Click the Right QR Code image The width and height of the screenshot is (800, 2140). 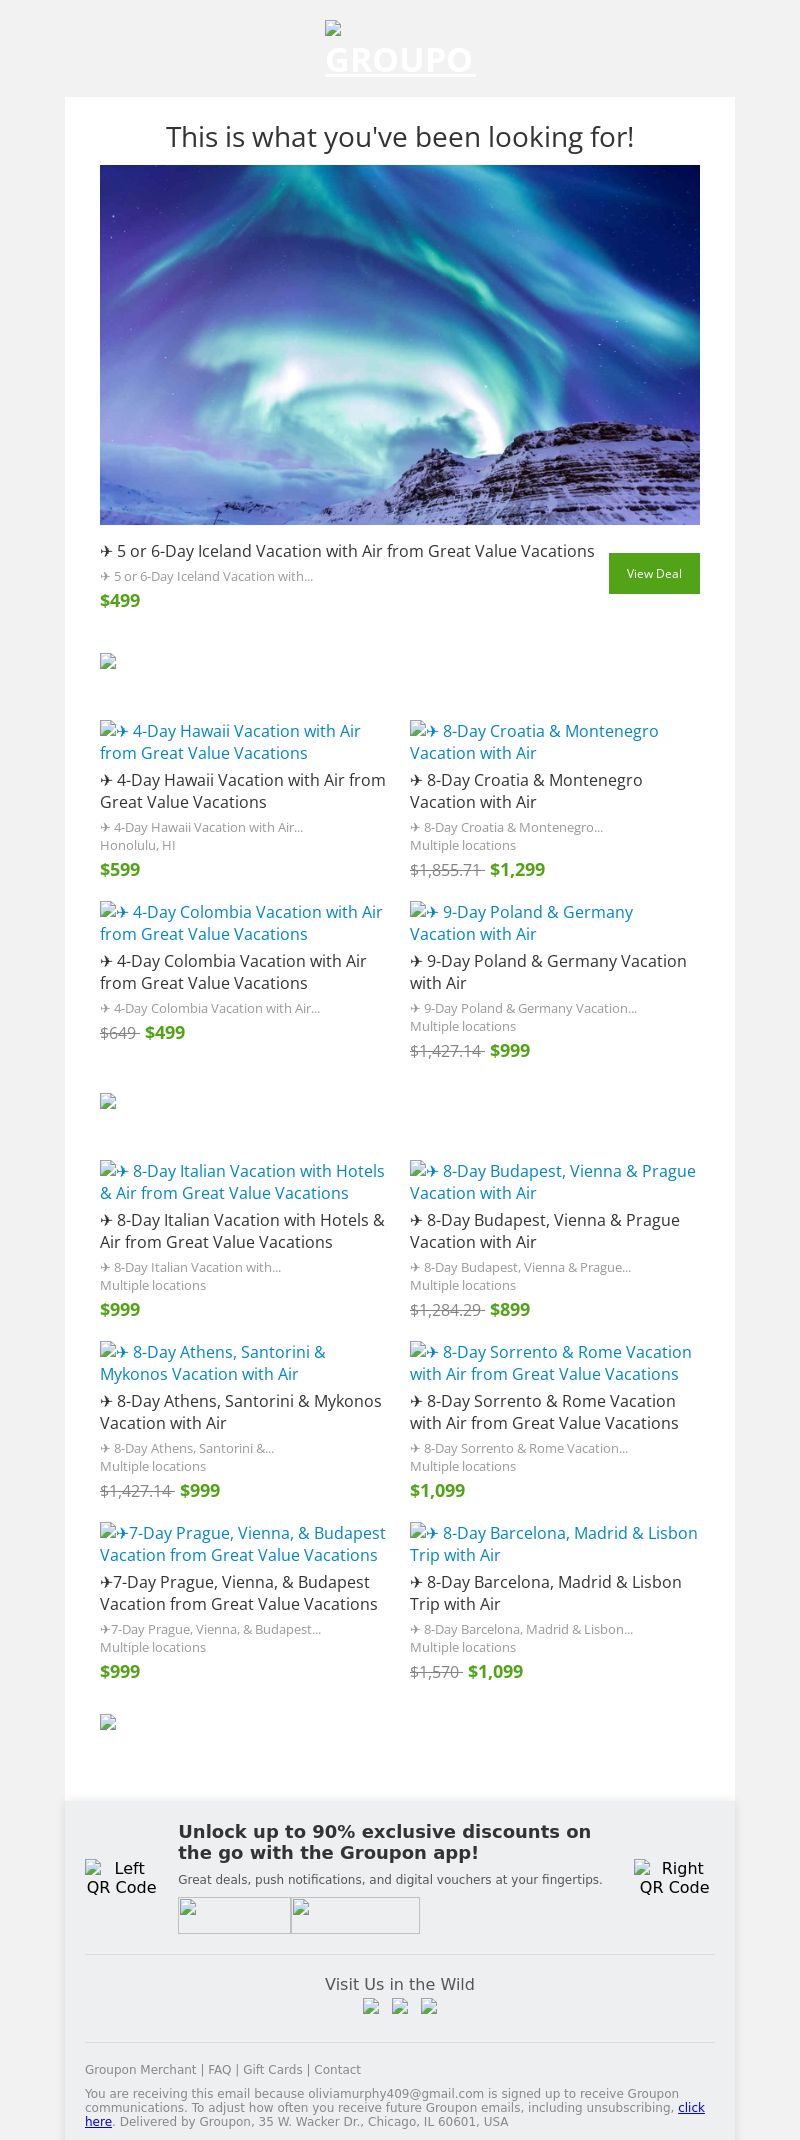pos(673,1877)
